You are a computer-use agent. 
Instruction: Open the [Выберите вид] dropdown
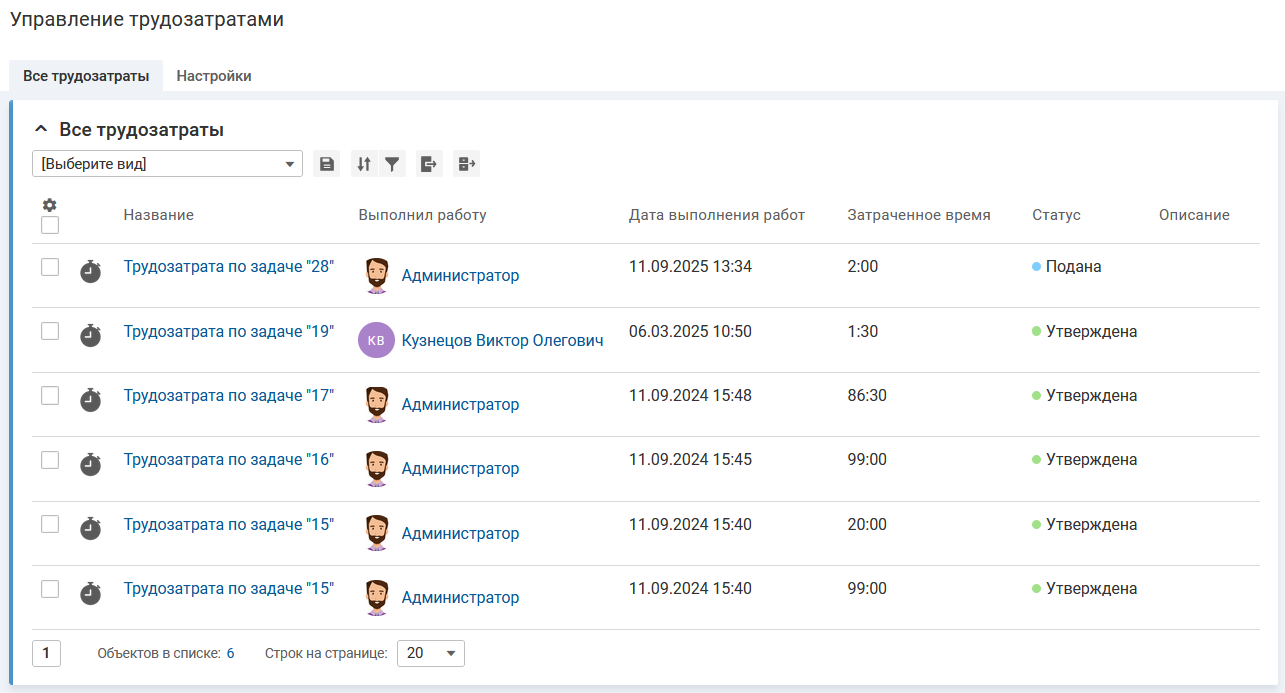click(167, 164)
